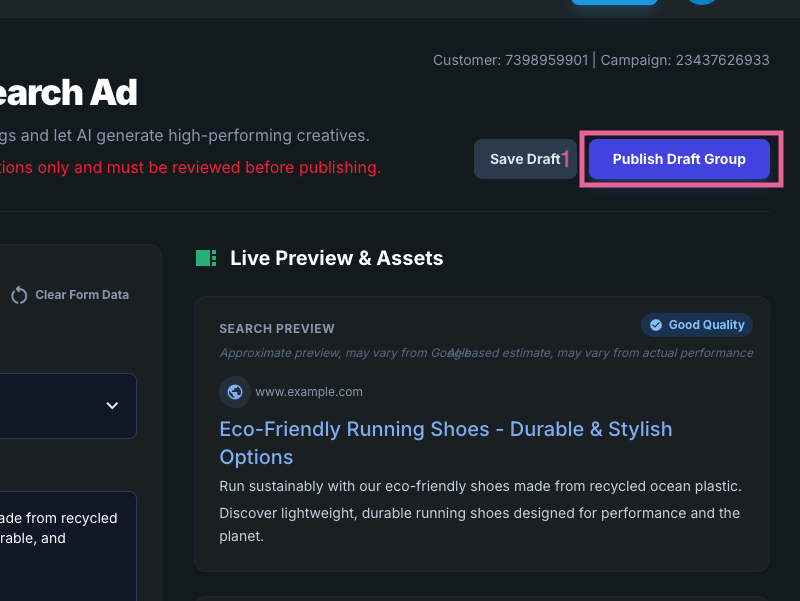Select the Campaign ID 23437626933

click(724, 60)
